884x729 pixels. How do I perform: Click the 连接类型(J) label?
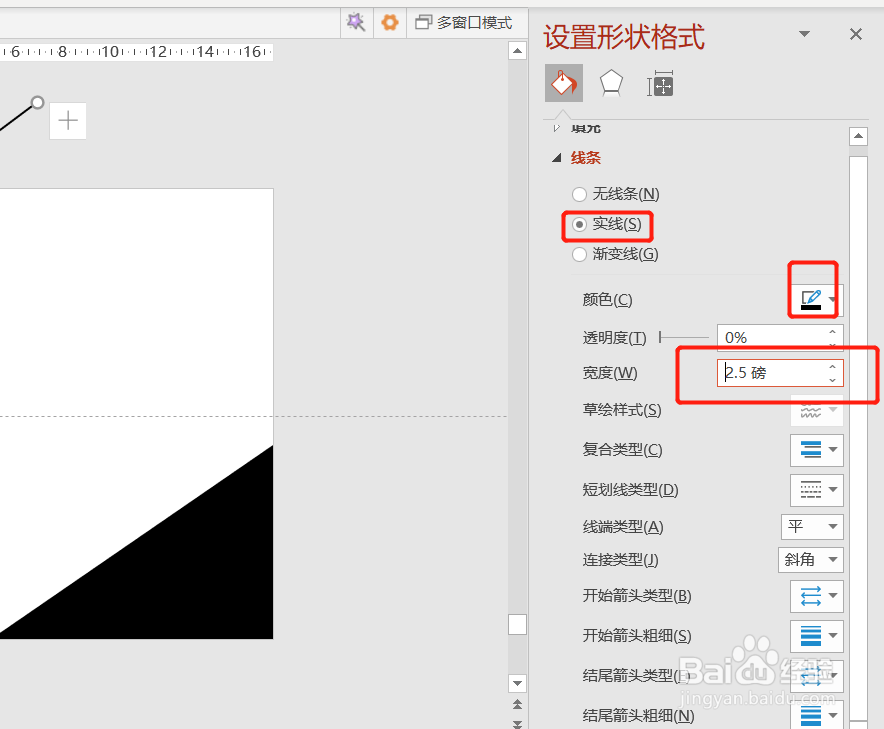[620, 560]
